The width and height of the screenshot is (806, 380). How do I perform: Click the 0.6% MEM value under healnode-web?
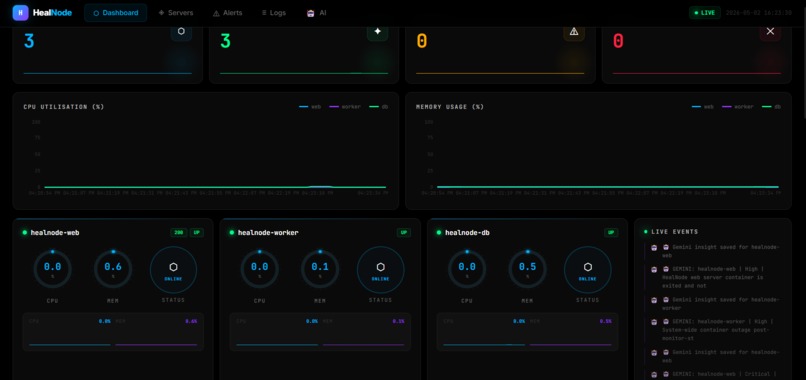coord(191,321)
